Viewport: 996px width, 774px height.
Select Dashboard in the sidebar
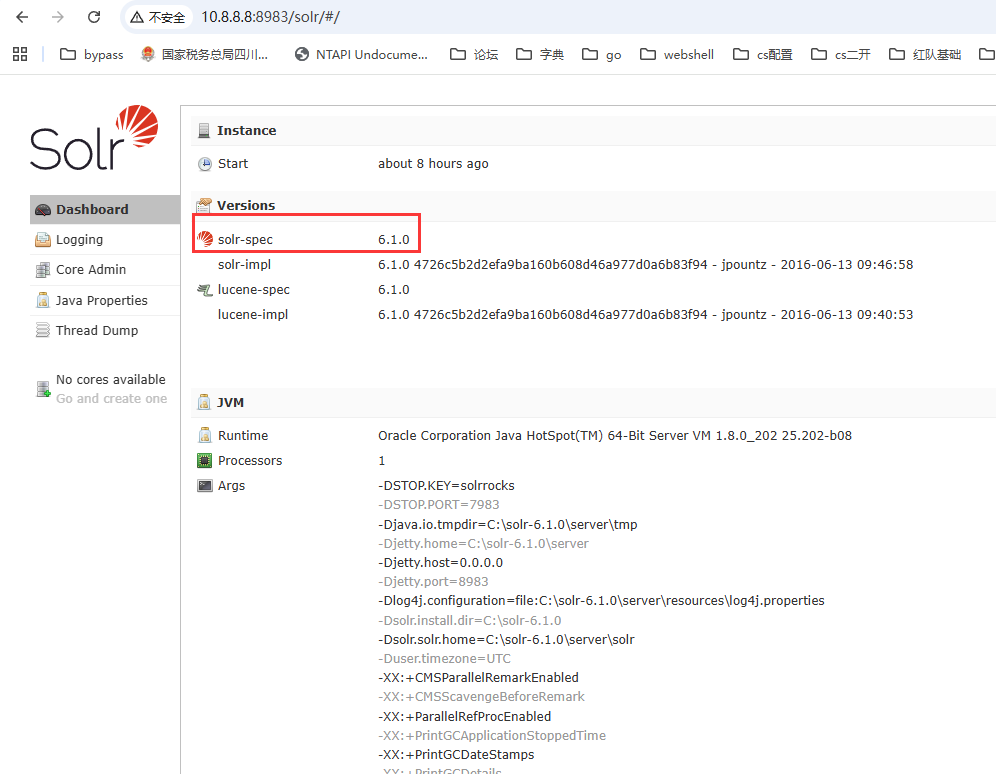pos(105,210)
